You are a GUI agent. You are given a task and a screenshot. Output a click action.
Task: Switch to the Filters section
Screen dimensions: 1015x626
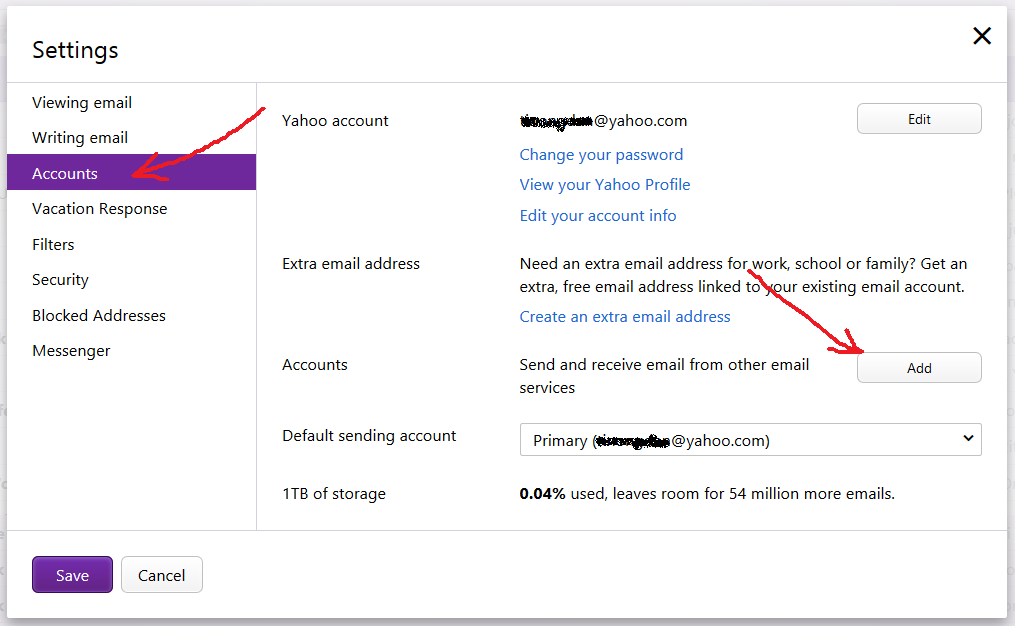pos(53,245)
